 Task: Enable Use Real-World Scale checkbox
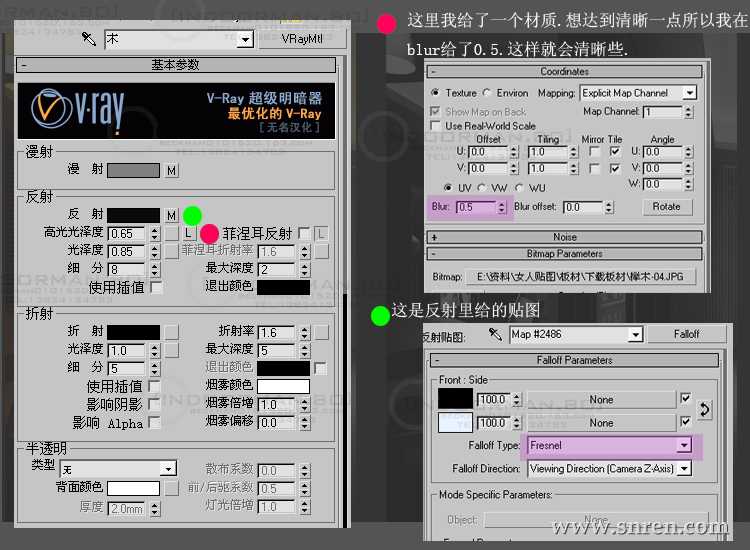(x=435, y=125)
